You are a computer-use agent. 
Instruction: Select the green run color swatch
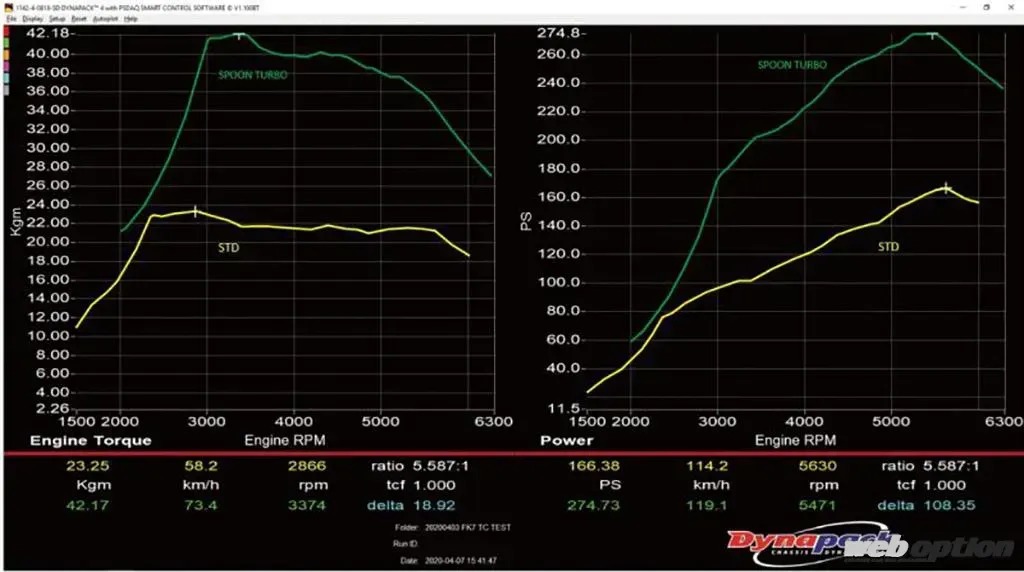tap(7, 42)
